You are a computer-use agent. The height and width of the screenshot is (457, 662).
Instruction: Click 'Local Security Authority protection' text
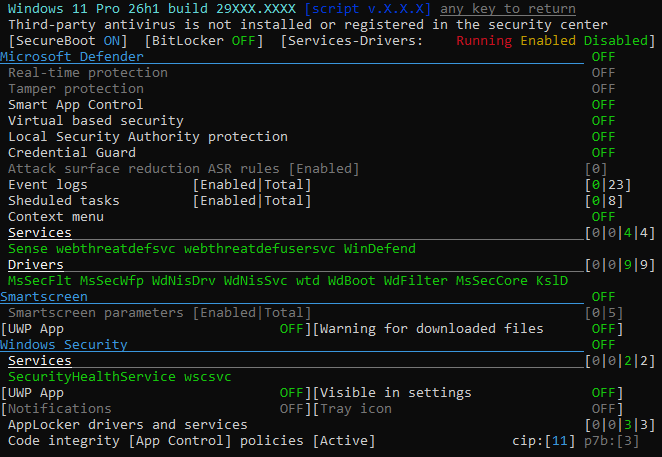[x=148, y=137]
